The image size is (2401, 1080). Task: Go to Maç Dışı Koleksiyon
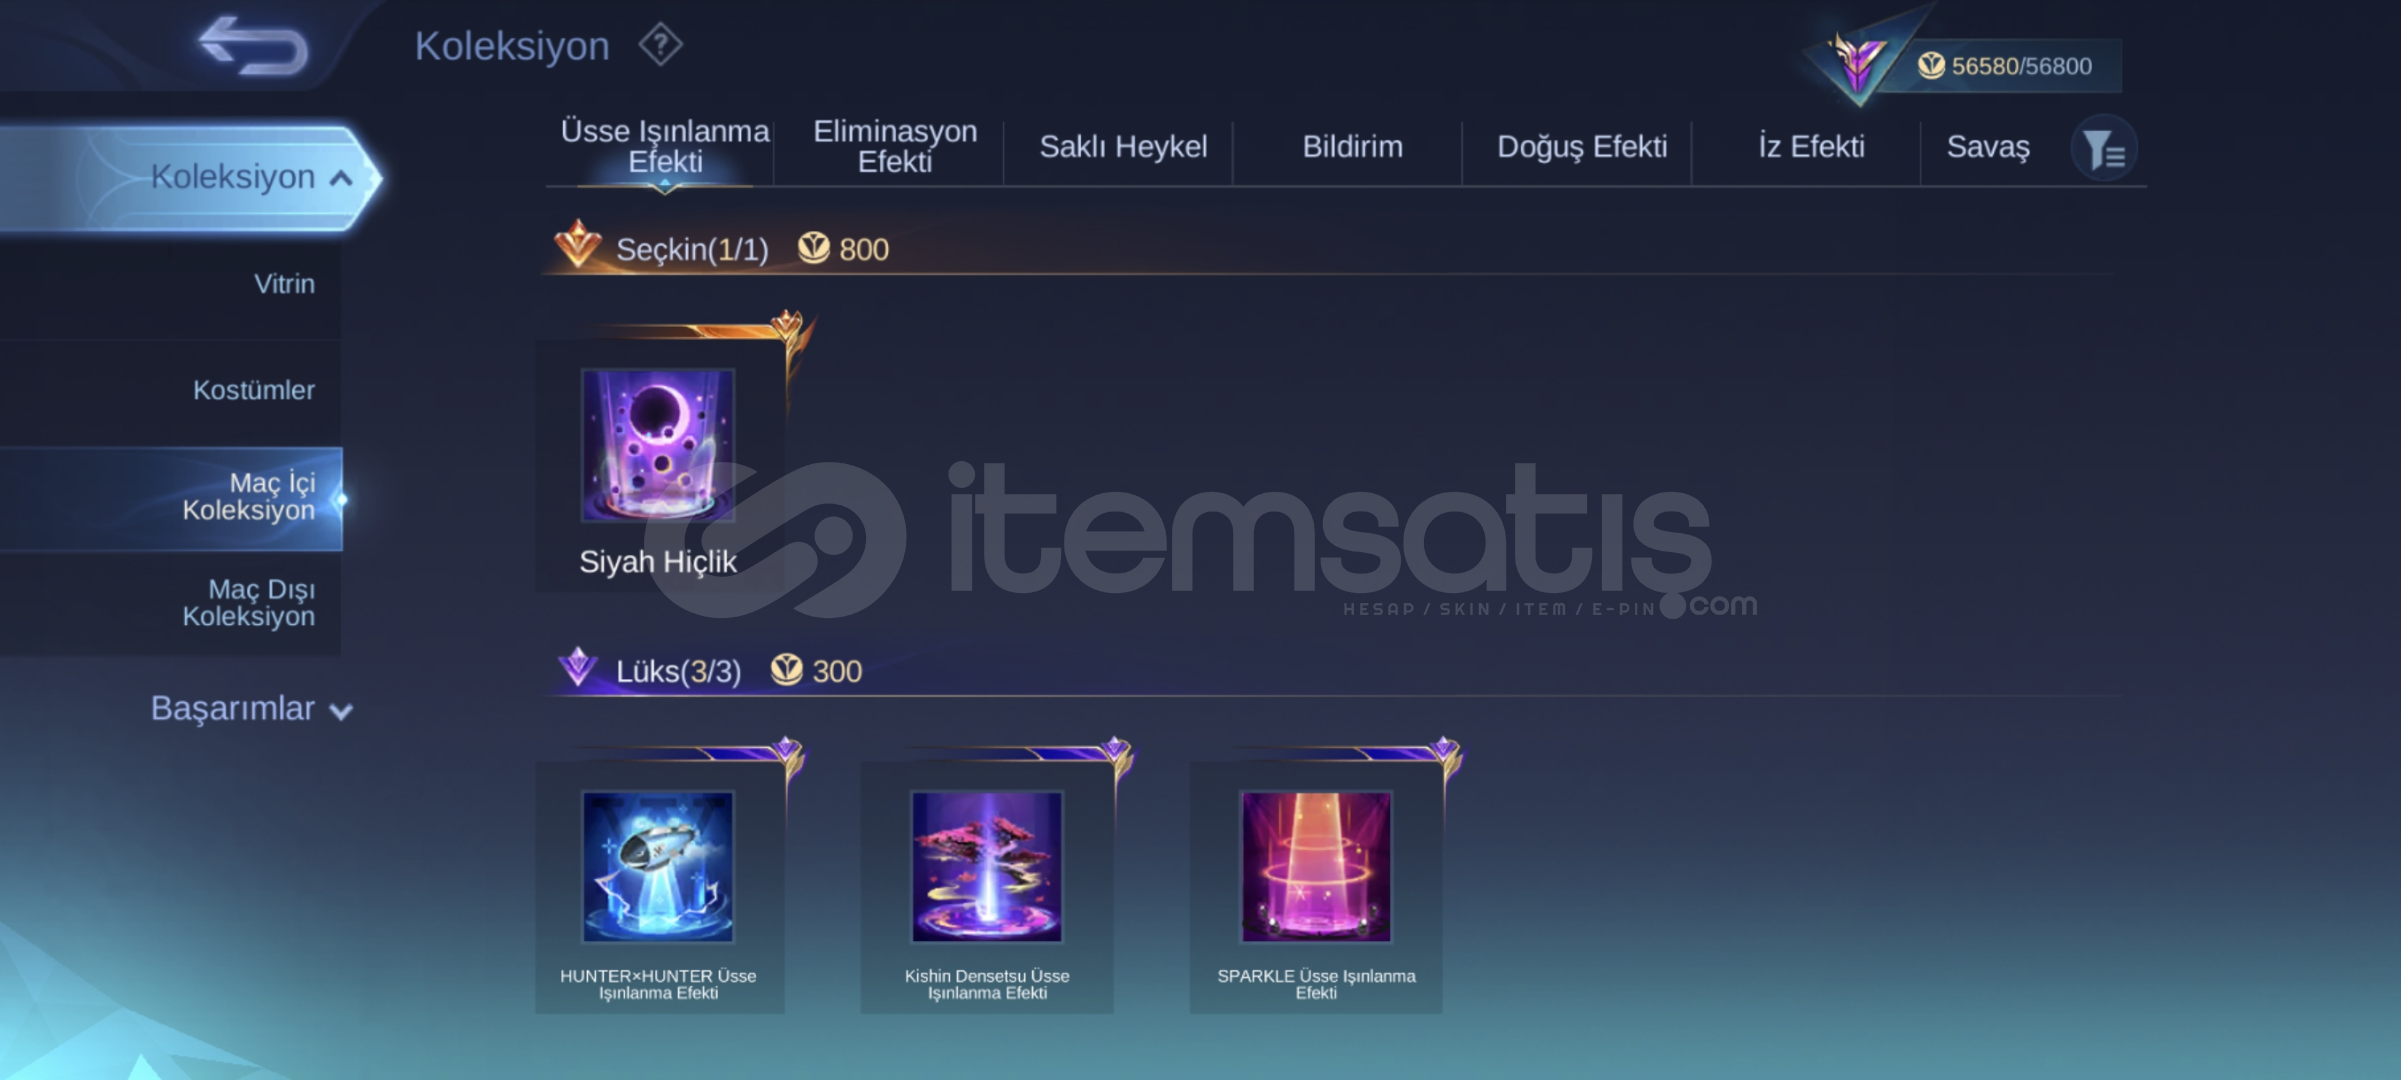point(248,603)
